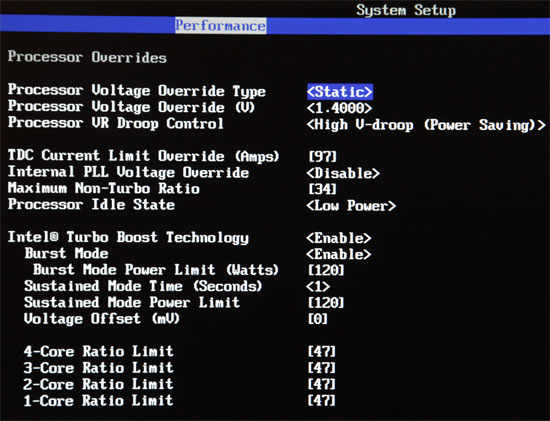Select the Maximum Non-Turbo Ratio label
This screenshot has width=550, height=421.
(x=104, y=188)
